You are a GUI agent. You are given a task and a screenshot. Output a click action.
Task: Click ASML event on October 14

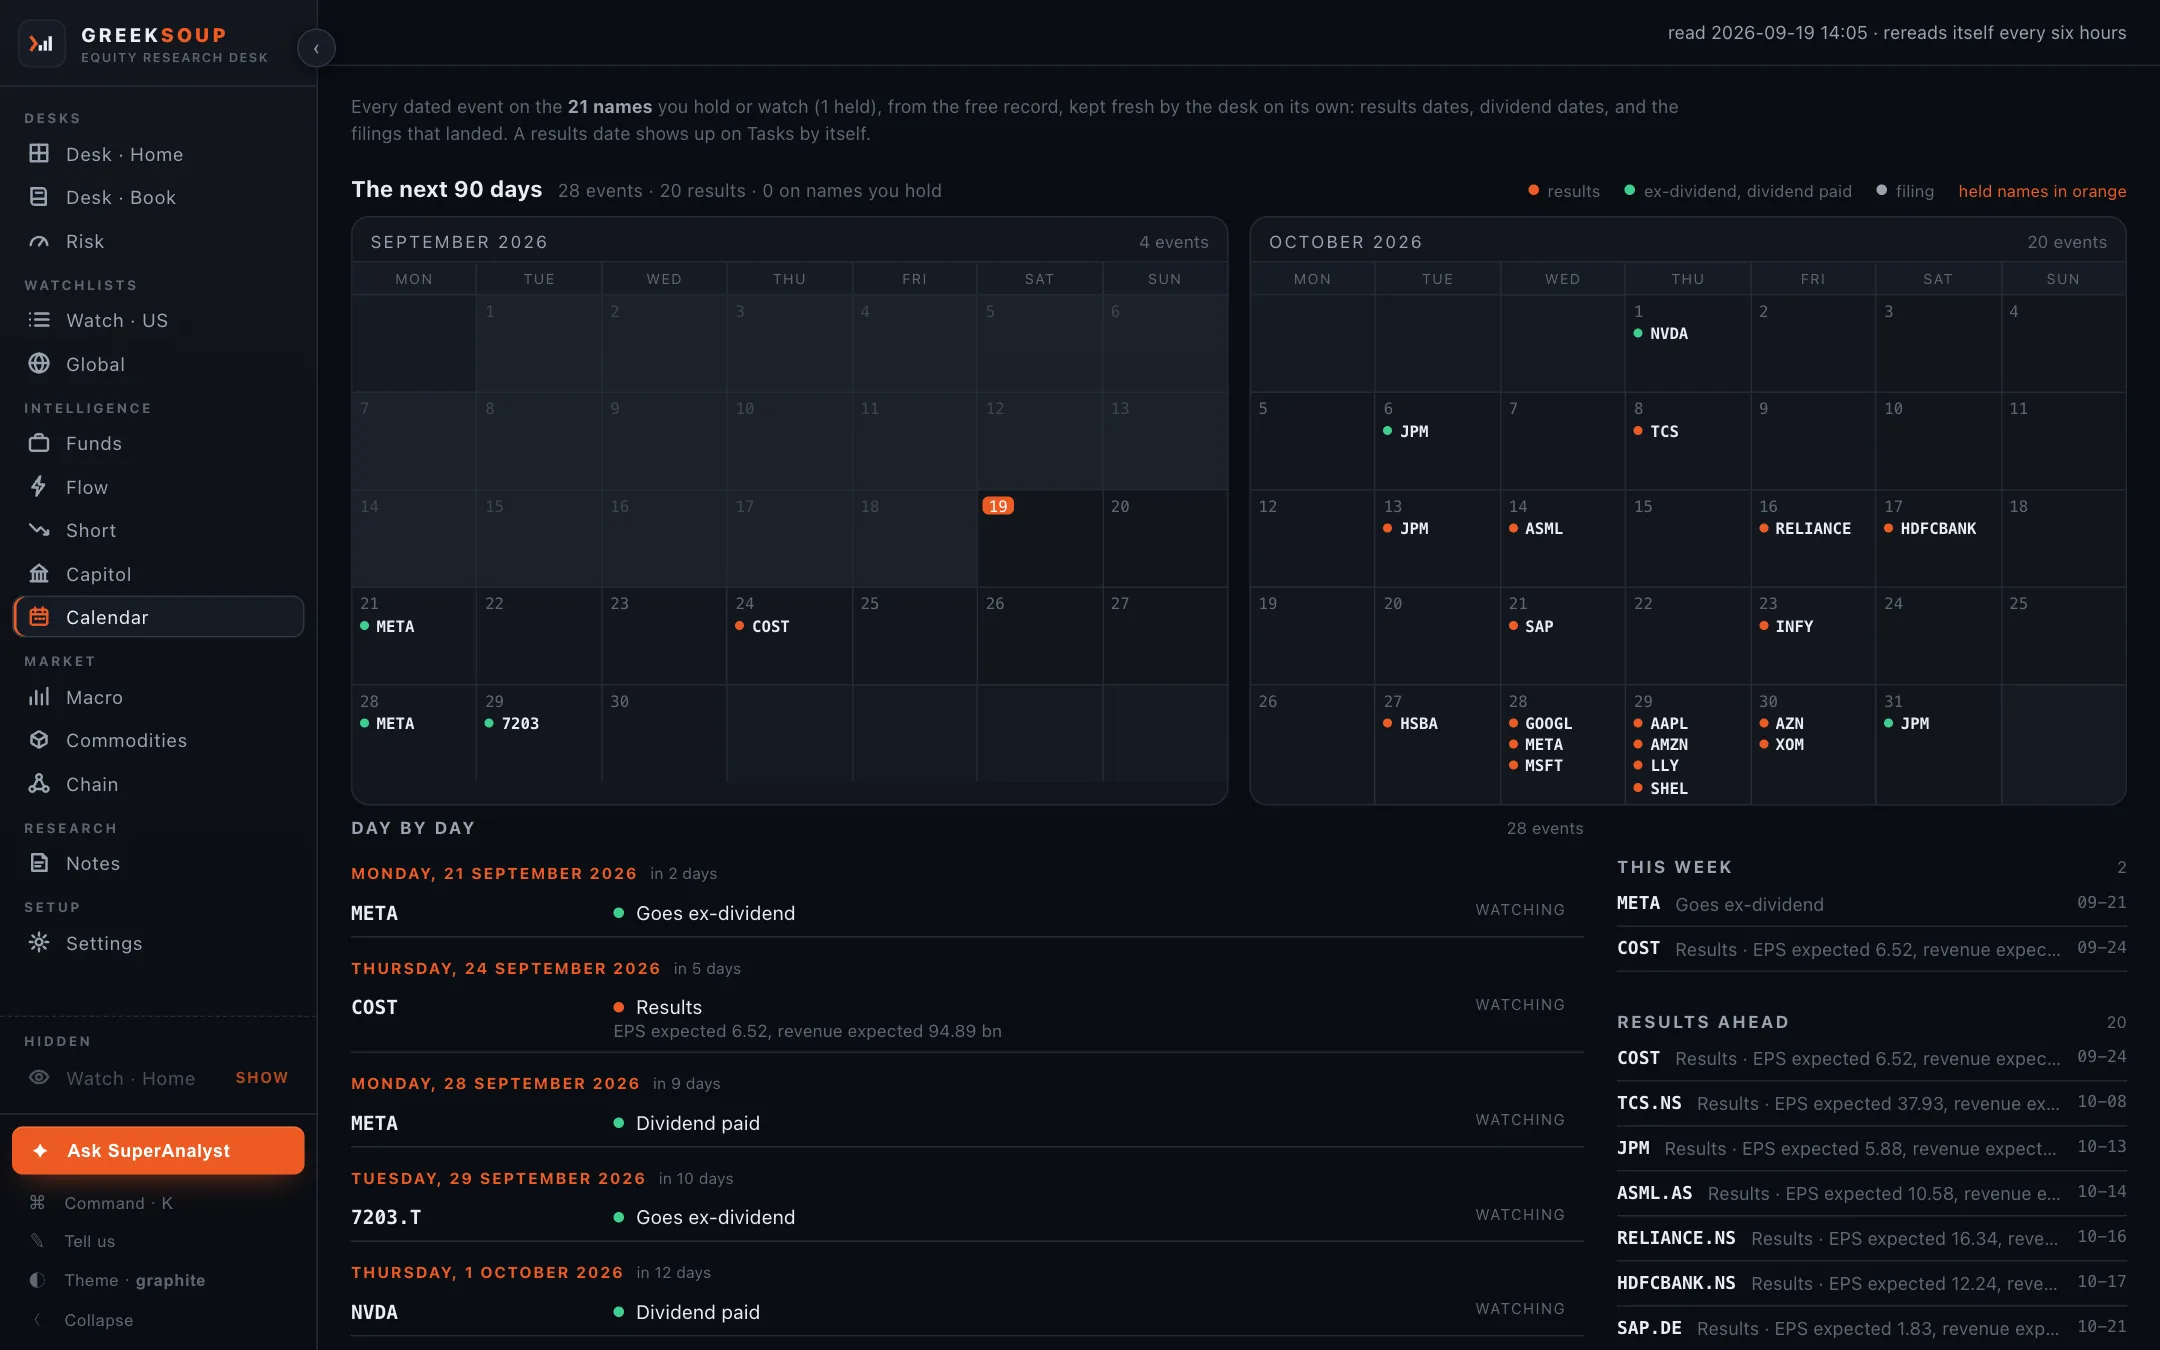1536,528
